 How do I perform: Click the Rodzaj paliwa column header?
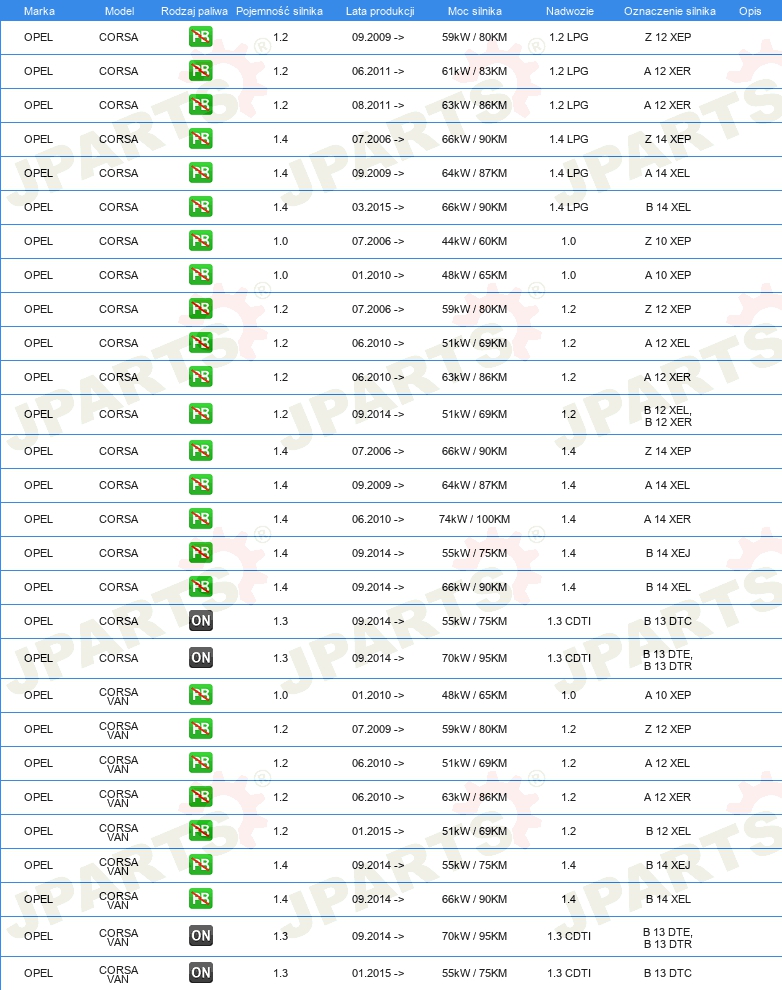pyautogui.click(x=194, y=11)
